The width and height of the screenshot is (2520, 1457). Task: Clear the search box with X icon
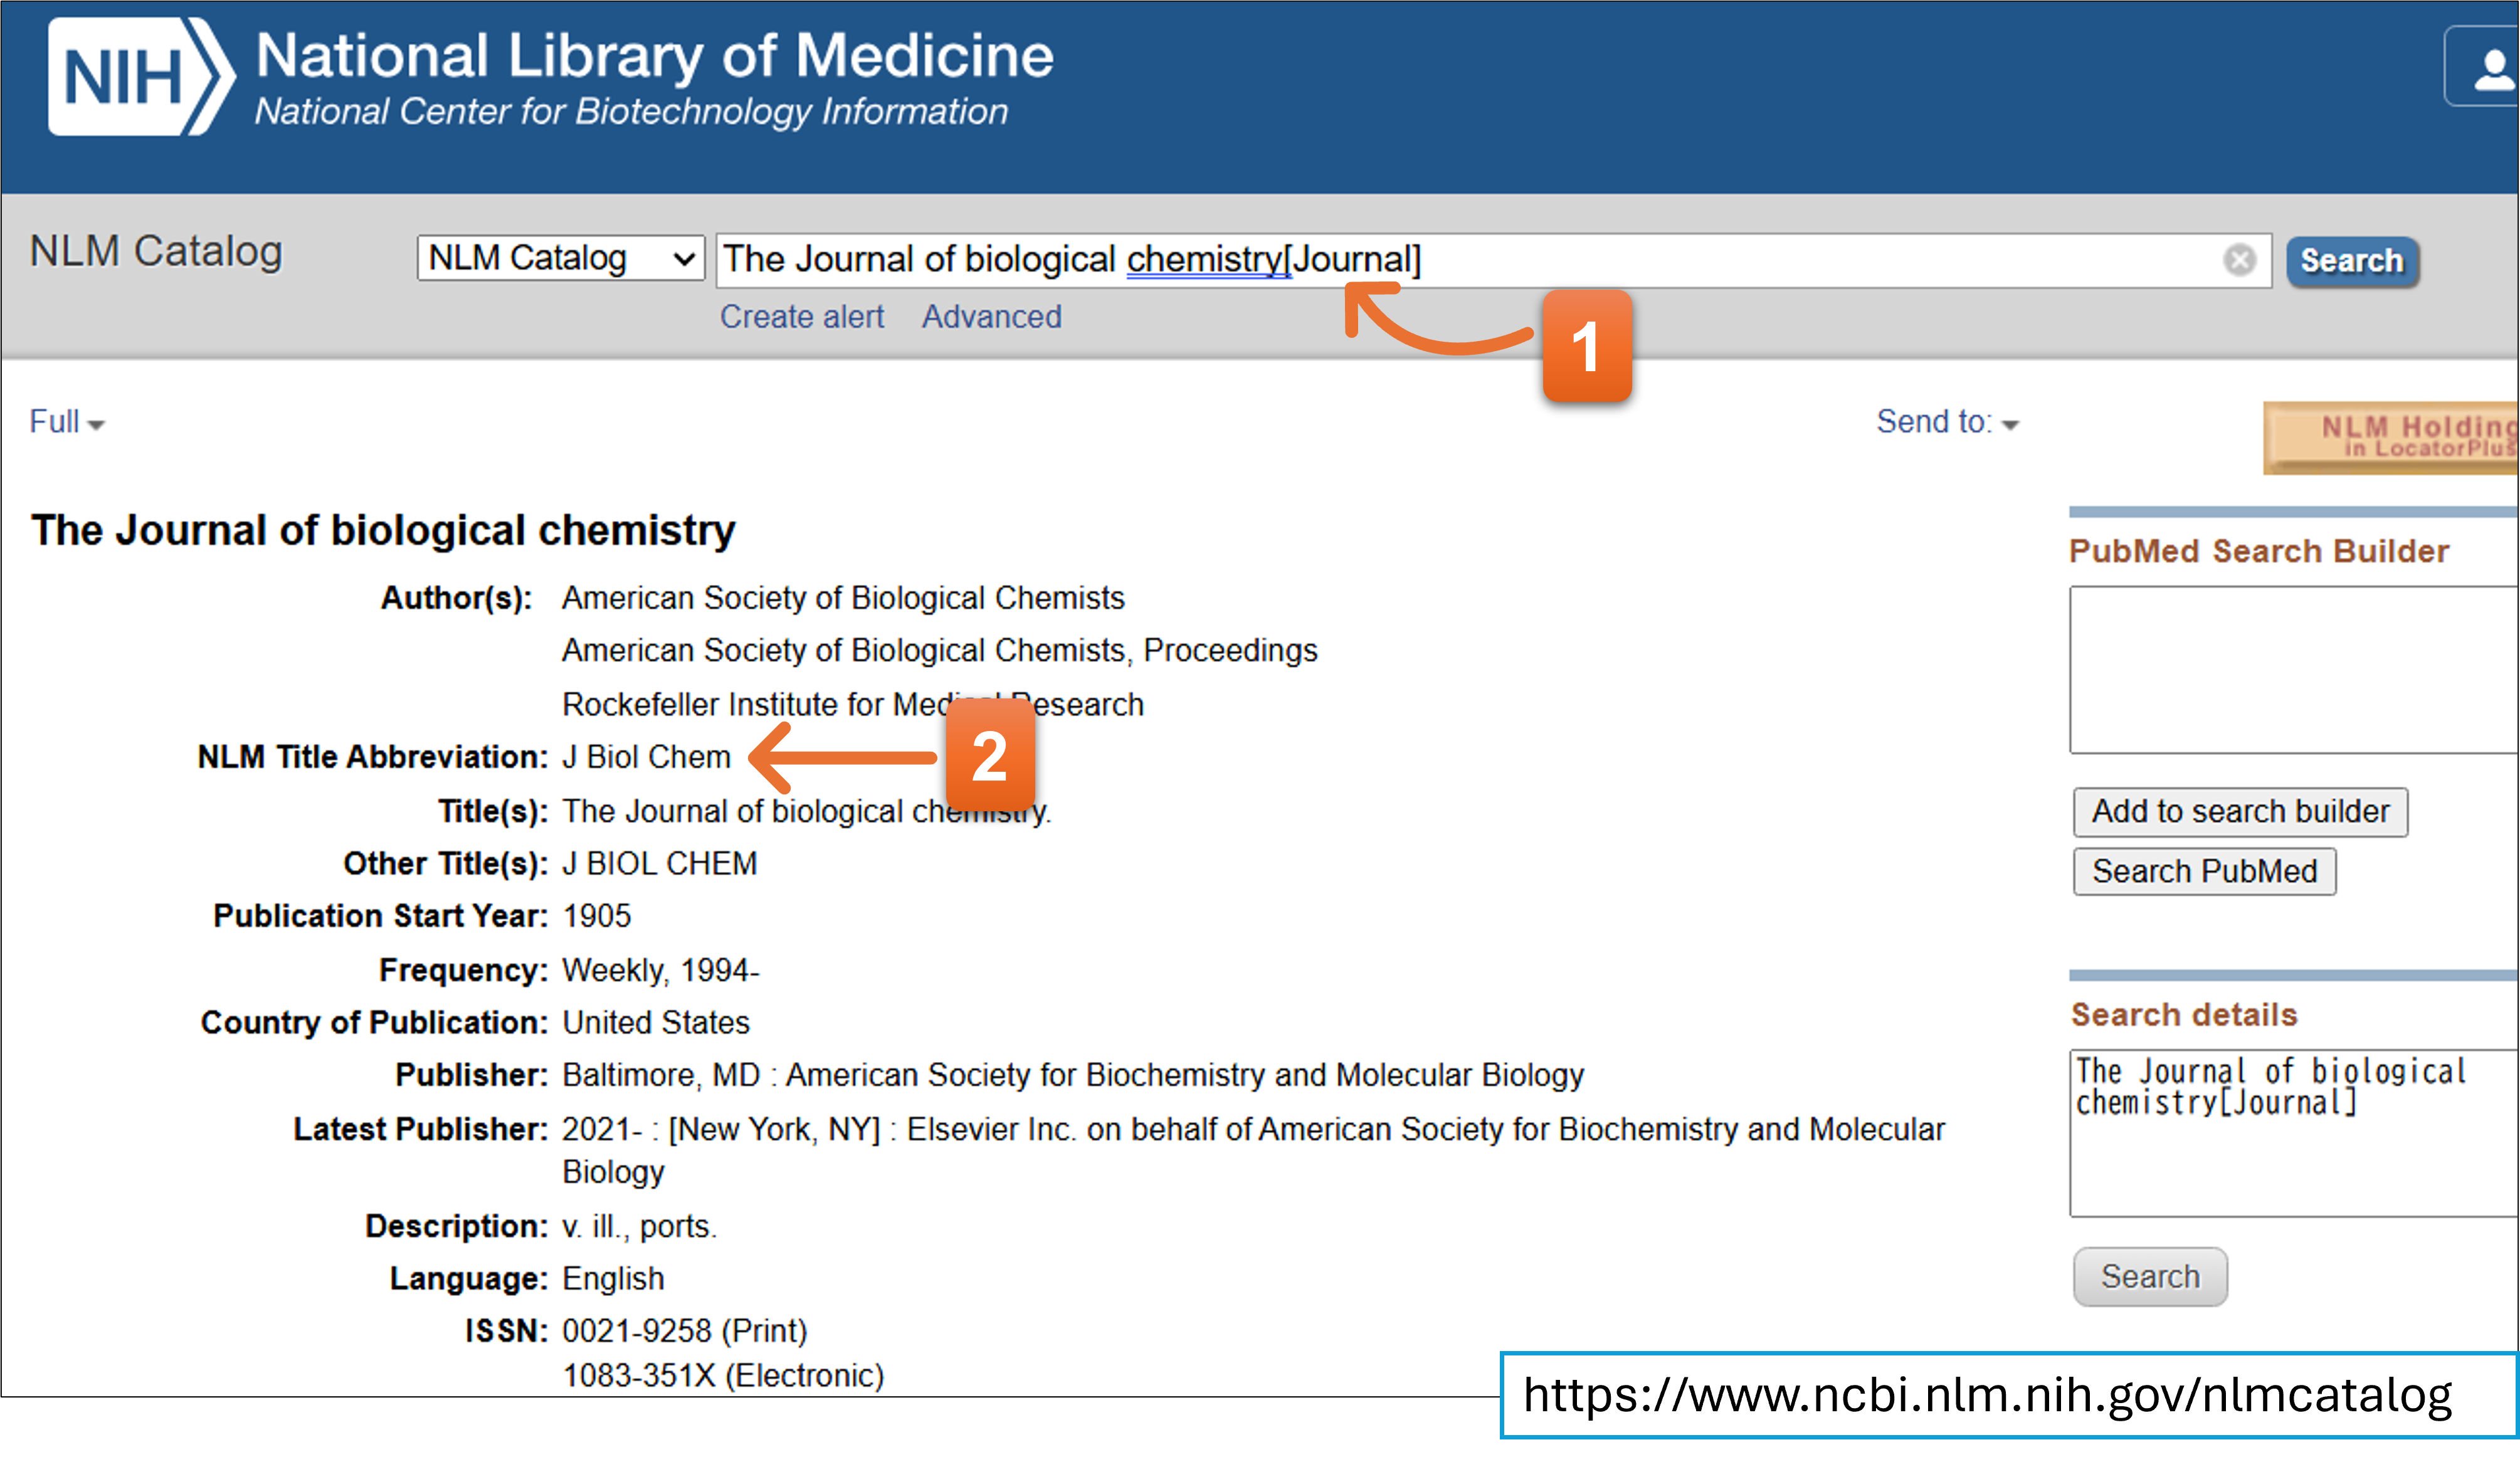click(2239, 260)
